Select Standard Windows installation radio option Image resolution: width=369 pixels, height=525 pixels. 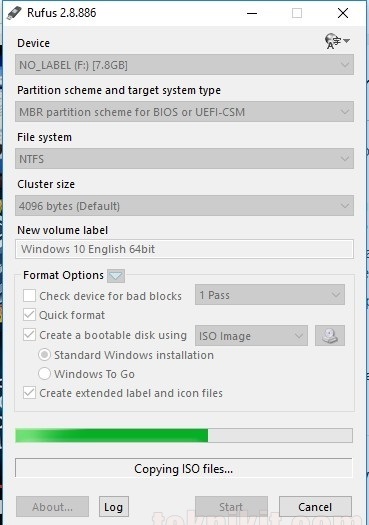(x=45, y=355)
